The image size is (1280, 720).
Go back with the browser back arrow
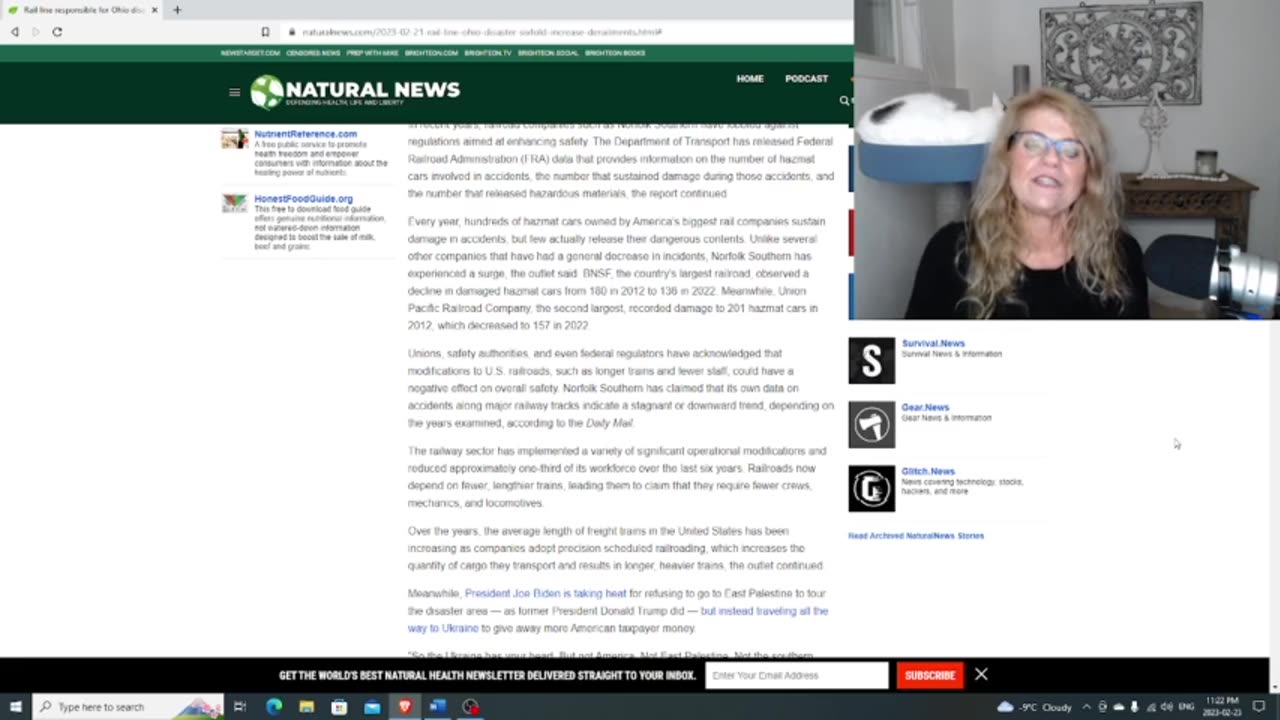14,32
